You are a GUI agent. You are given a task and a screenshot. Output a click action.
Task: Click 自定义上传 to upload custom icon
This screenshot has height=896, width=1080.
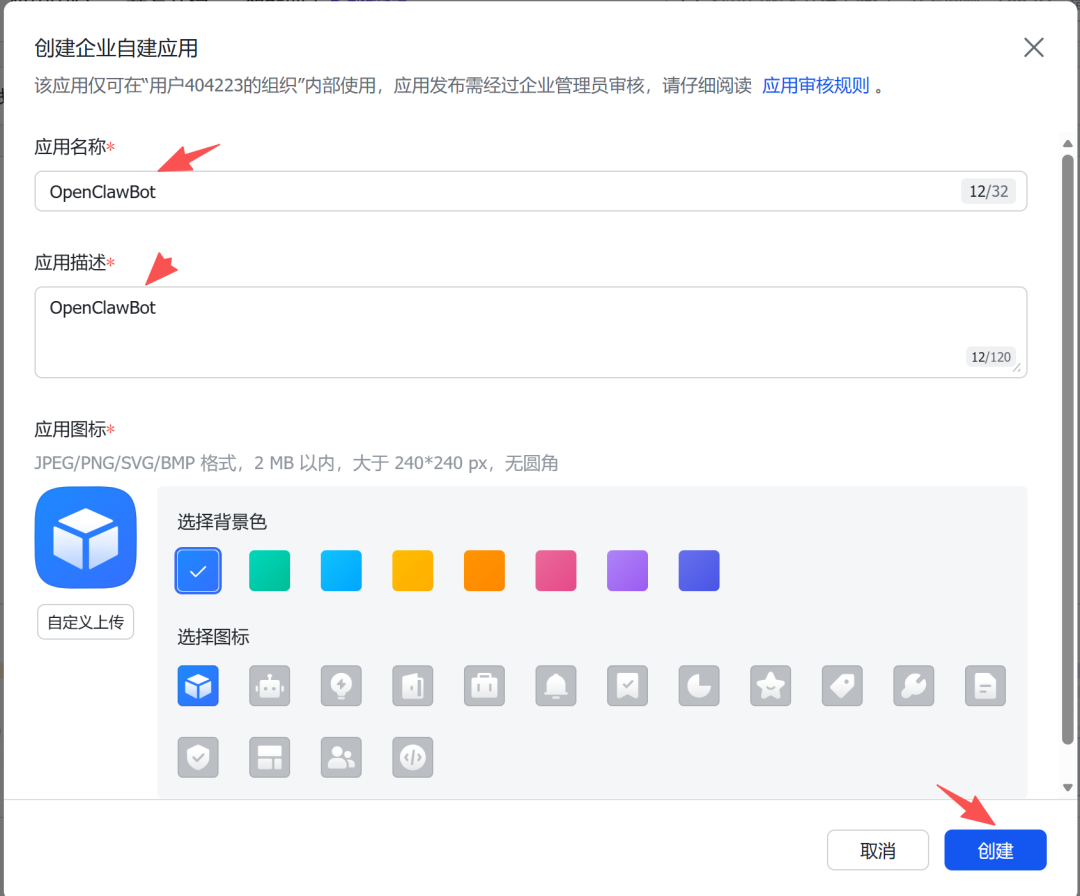pyautogui.click(x=85, y=622)
